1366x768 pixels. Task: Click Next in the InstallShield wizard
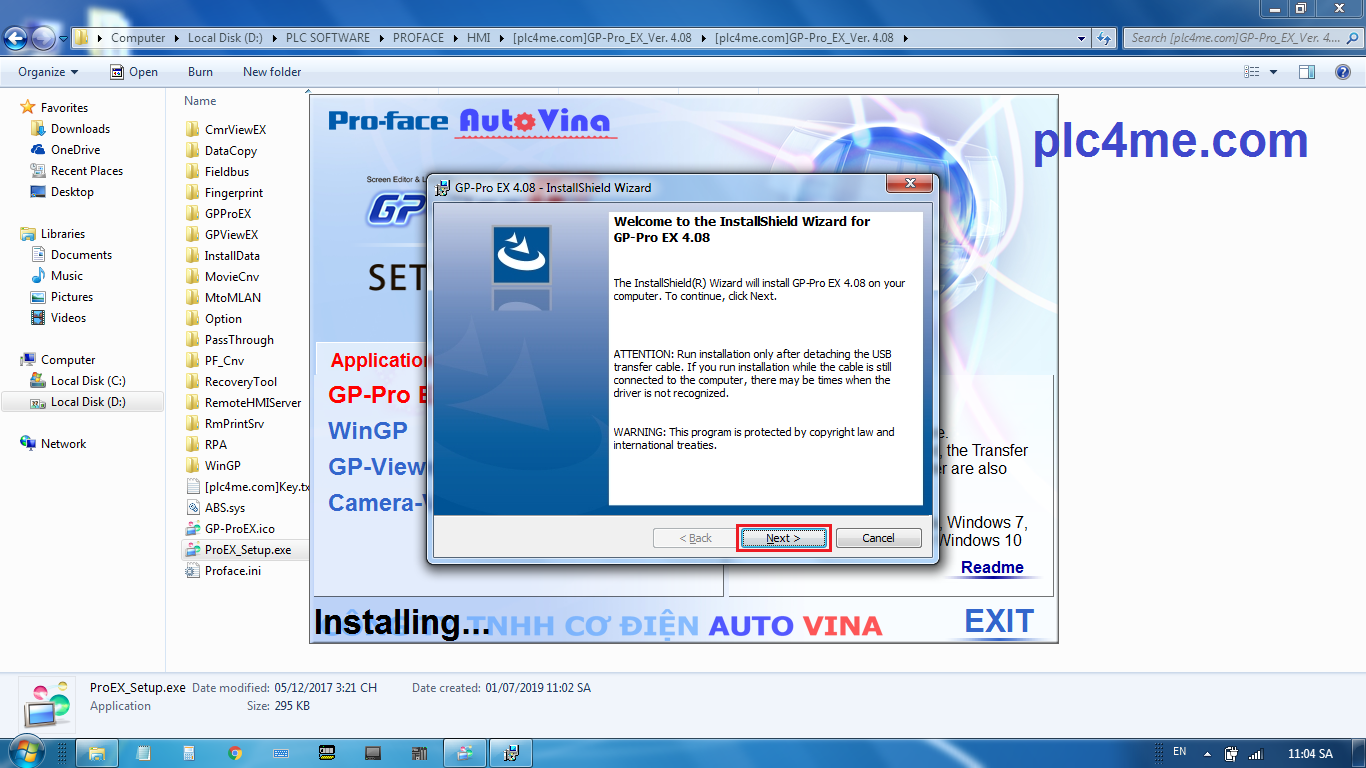point(783,537)
